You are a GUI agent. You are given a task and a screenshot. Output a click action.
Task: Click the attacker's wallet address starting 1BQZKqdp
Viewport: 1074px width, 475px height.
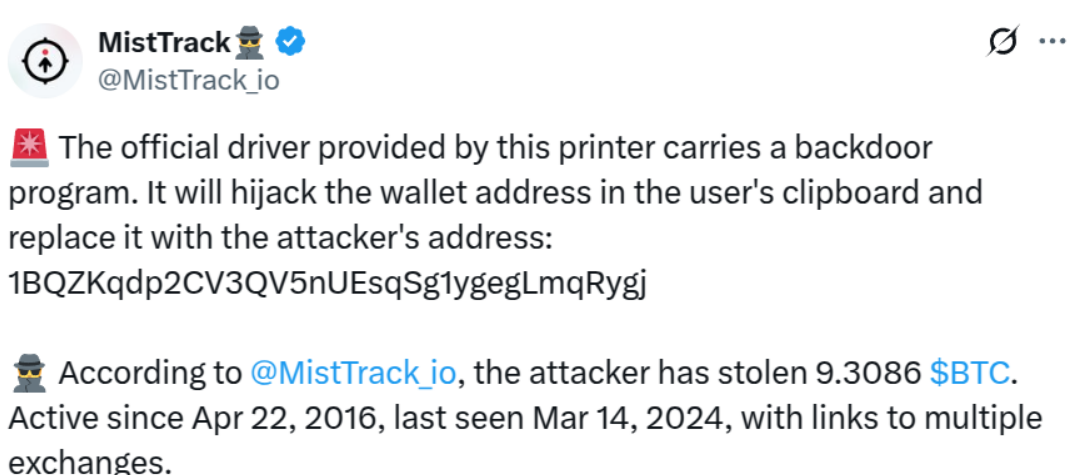pos(327,284)
